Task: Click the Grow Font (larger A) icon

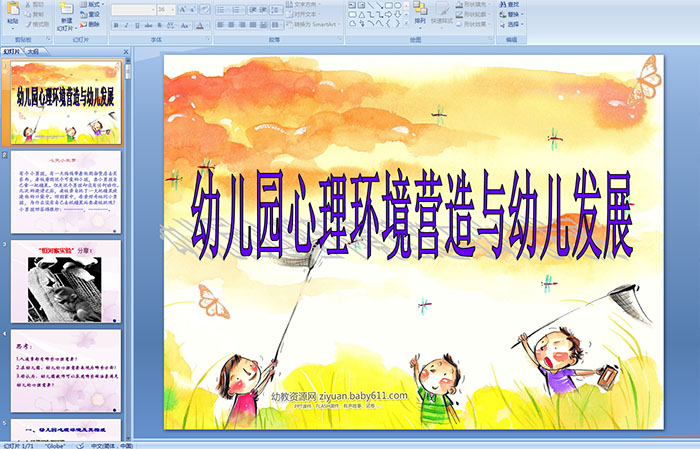Action: point(183,10)
